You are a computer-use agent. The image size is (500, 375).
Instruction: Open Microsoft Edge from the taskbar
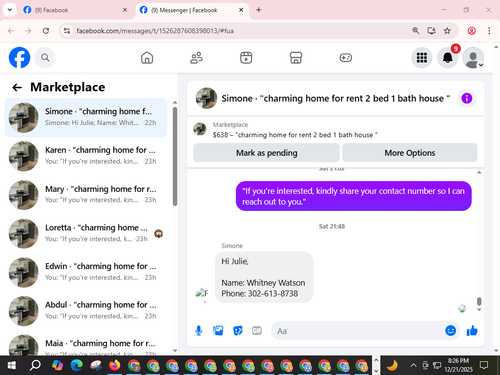click(77, 366)
